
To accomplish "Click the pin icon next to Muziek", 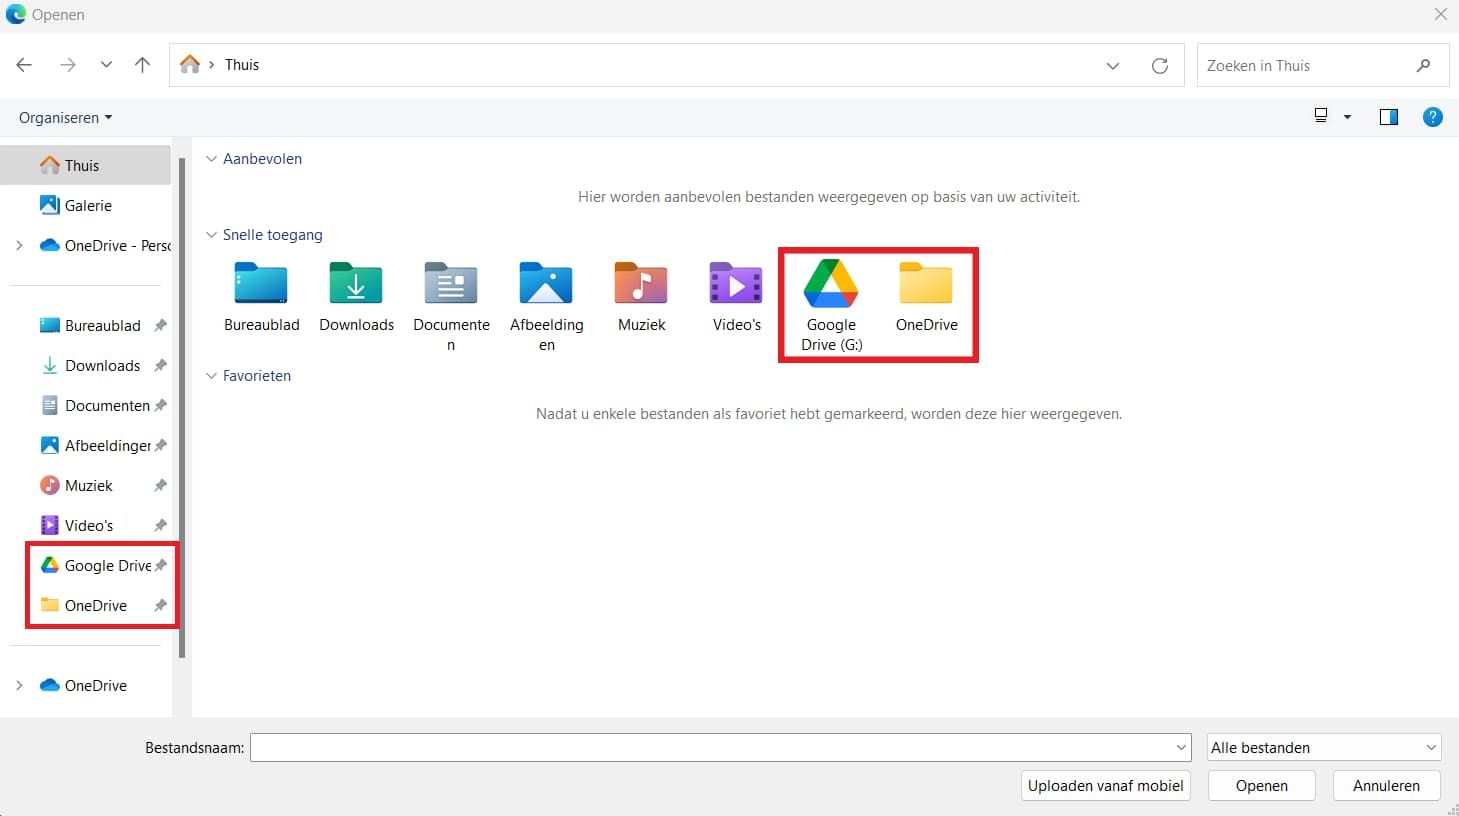I will [160, 485].
